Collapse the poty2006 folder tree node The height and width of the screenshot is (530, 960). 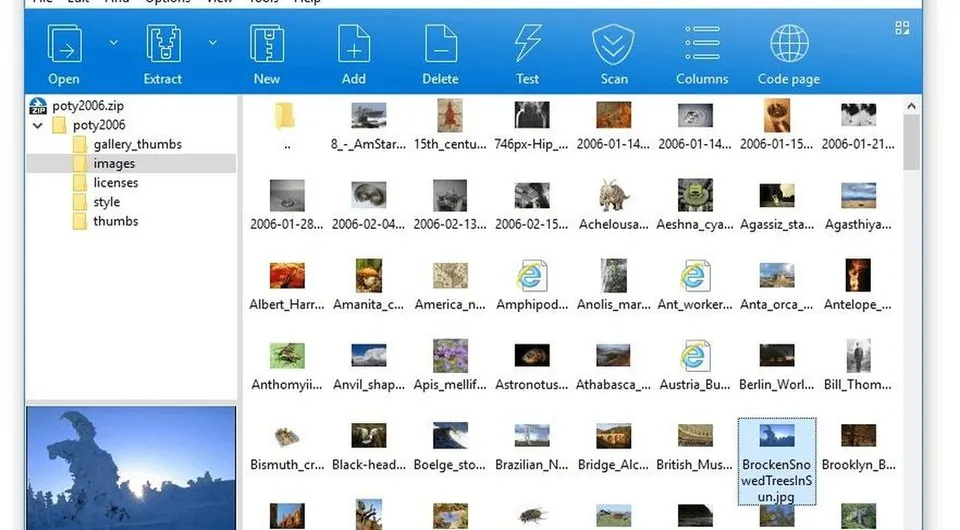coord(38,125)
